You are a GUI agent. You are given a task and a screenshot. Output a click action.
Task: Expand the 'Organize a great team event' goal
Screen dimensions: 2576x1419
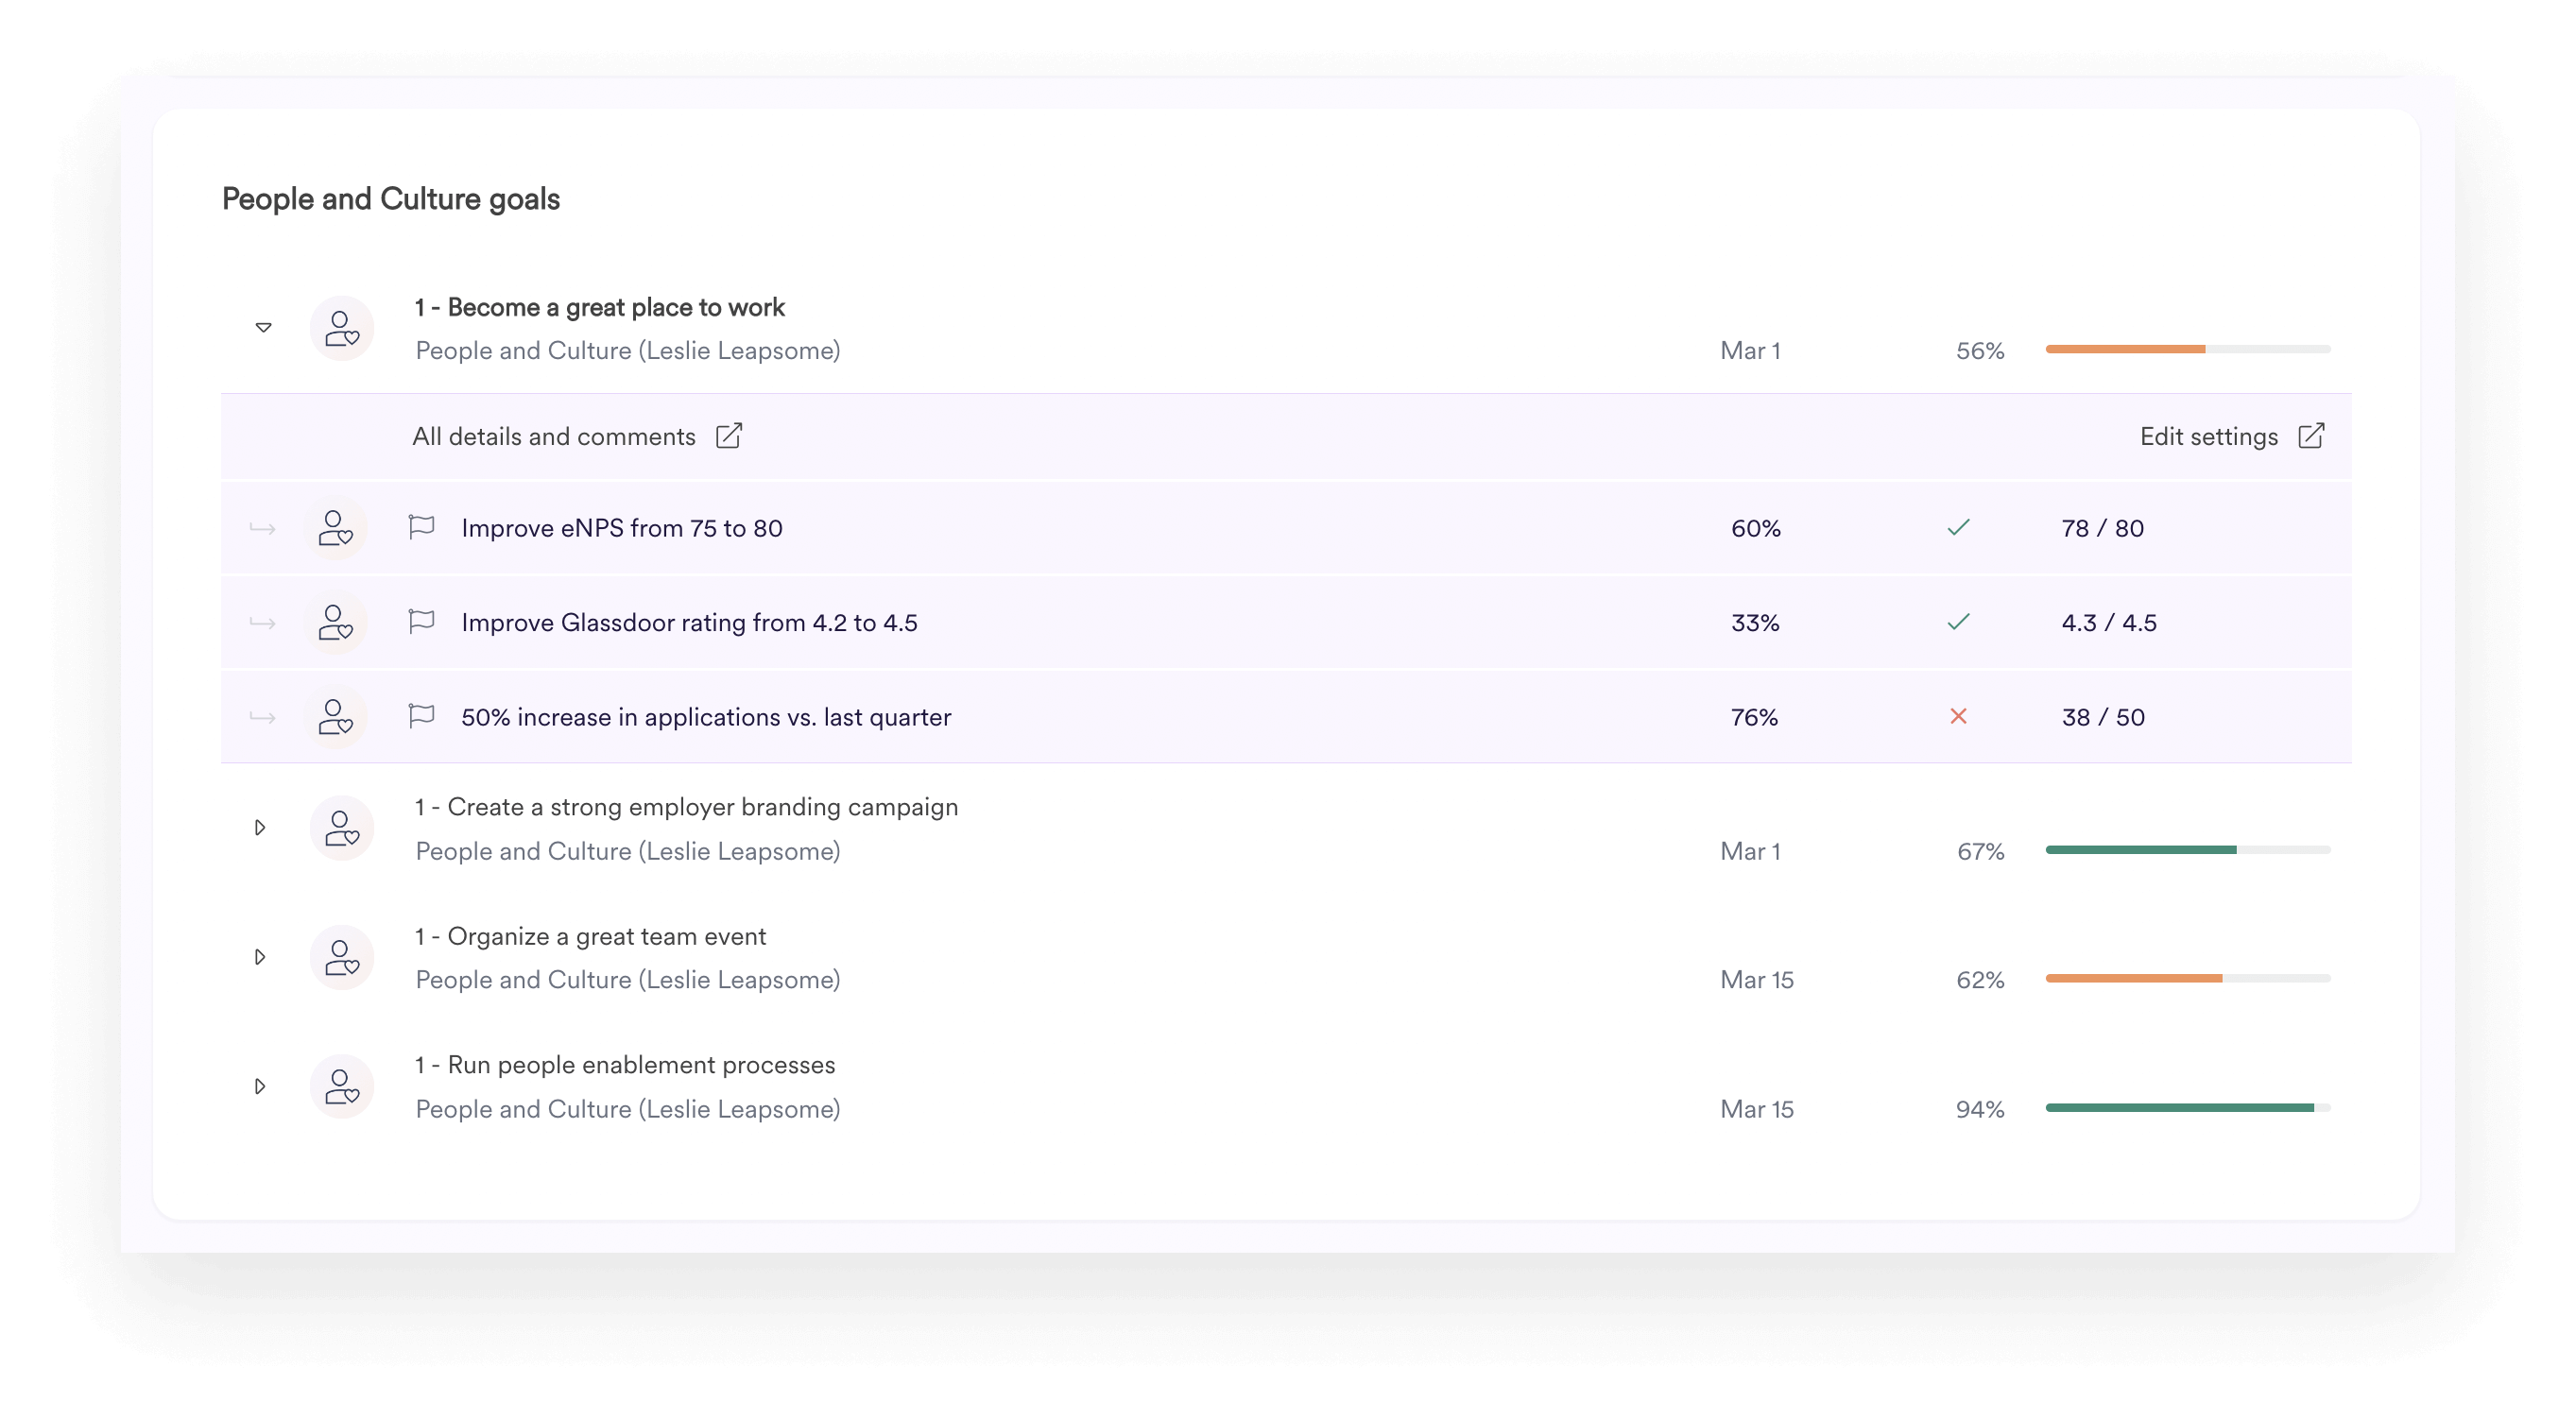click(262, 956)
